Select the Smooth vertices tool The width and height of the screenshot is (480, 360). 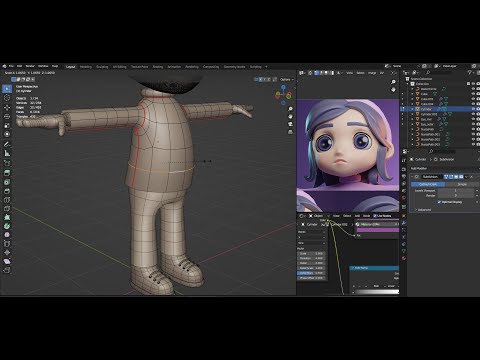(x=7, y=235)
